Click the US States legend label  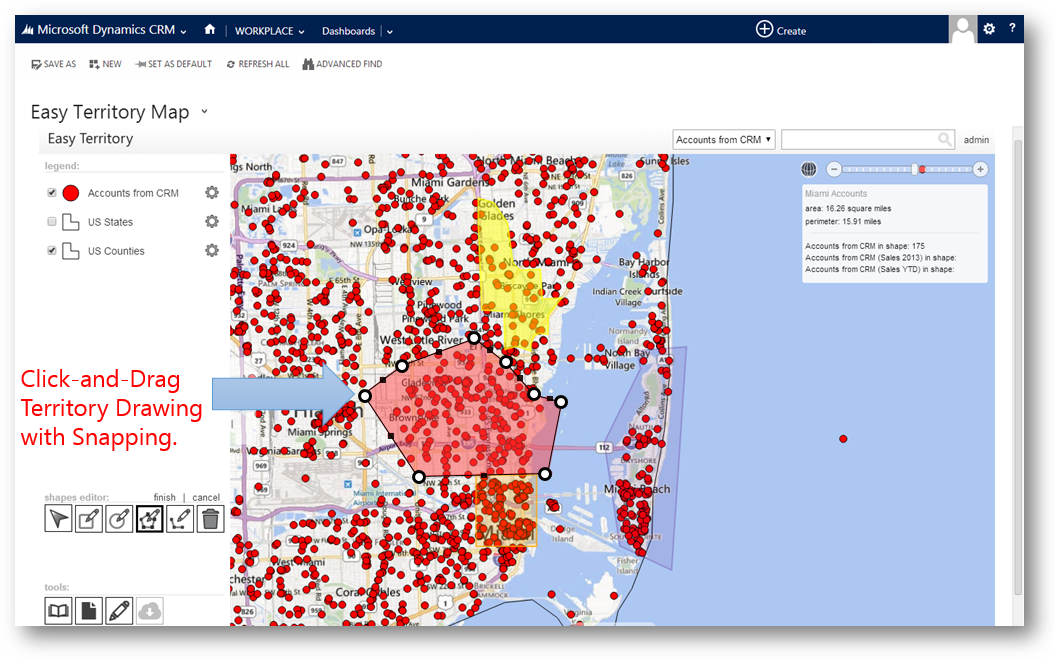click(x=110, y=222)
